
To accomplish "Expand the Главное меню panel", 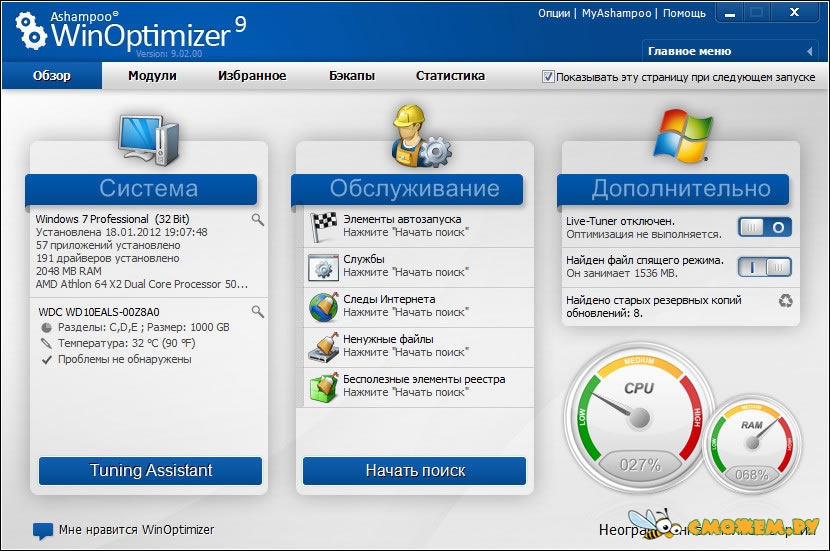I will (x=730, y=51).
